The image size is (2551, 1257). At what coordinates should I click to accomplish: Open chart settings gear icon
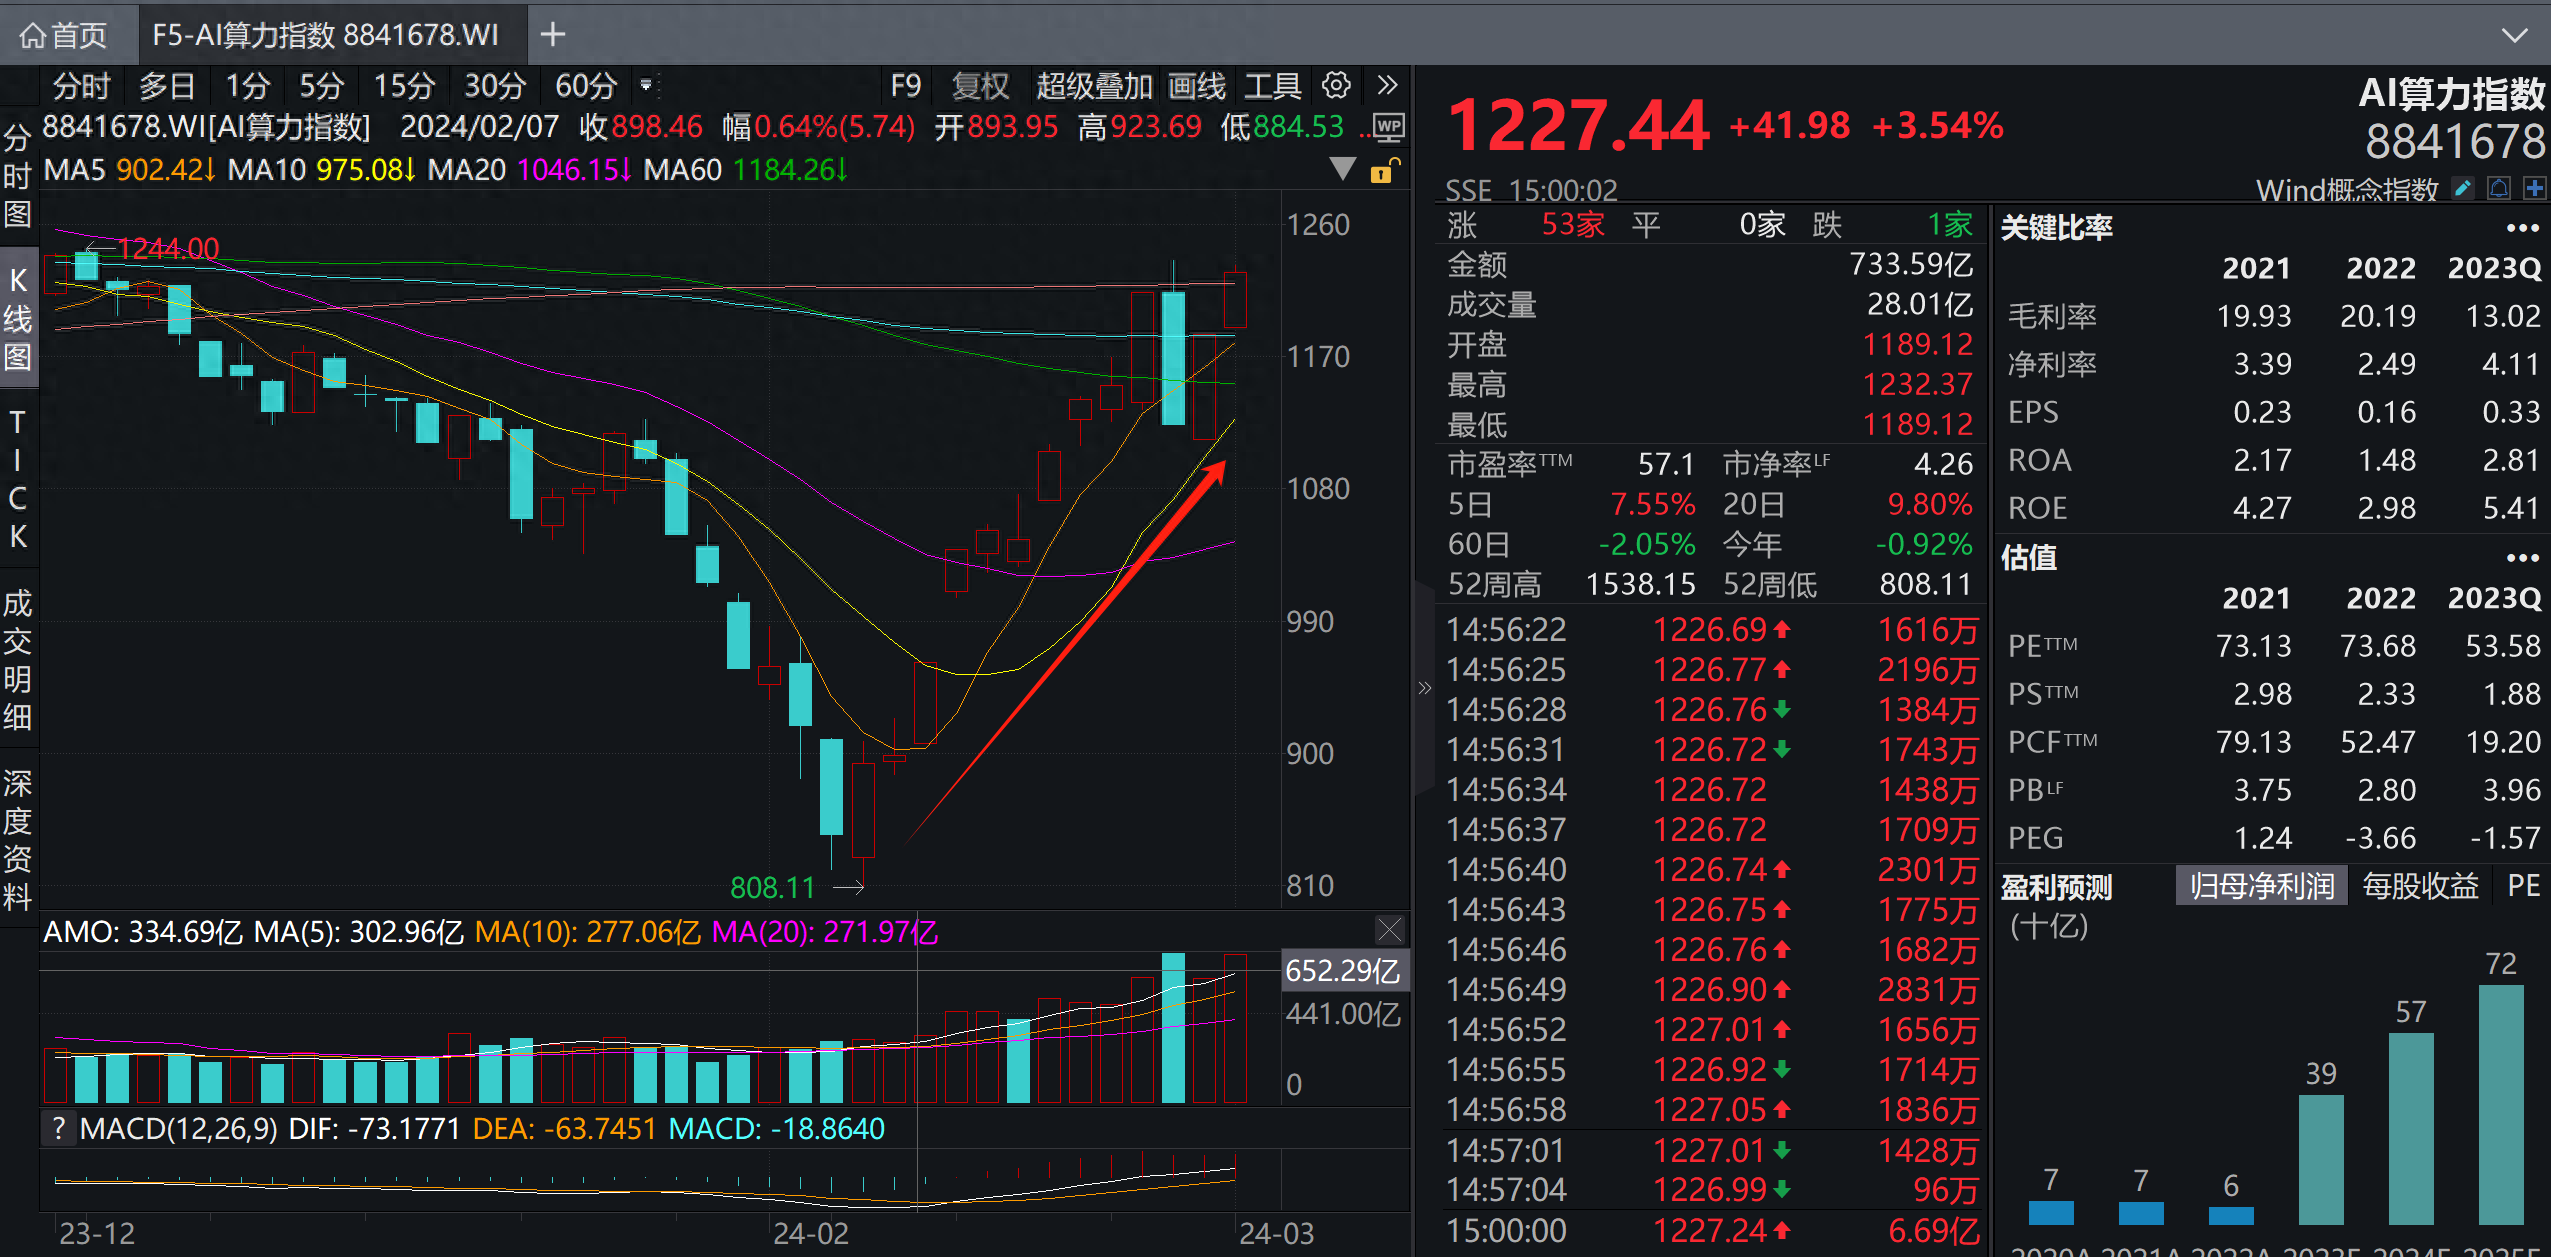click(x=1336, y=86)
